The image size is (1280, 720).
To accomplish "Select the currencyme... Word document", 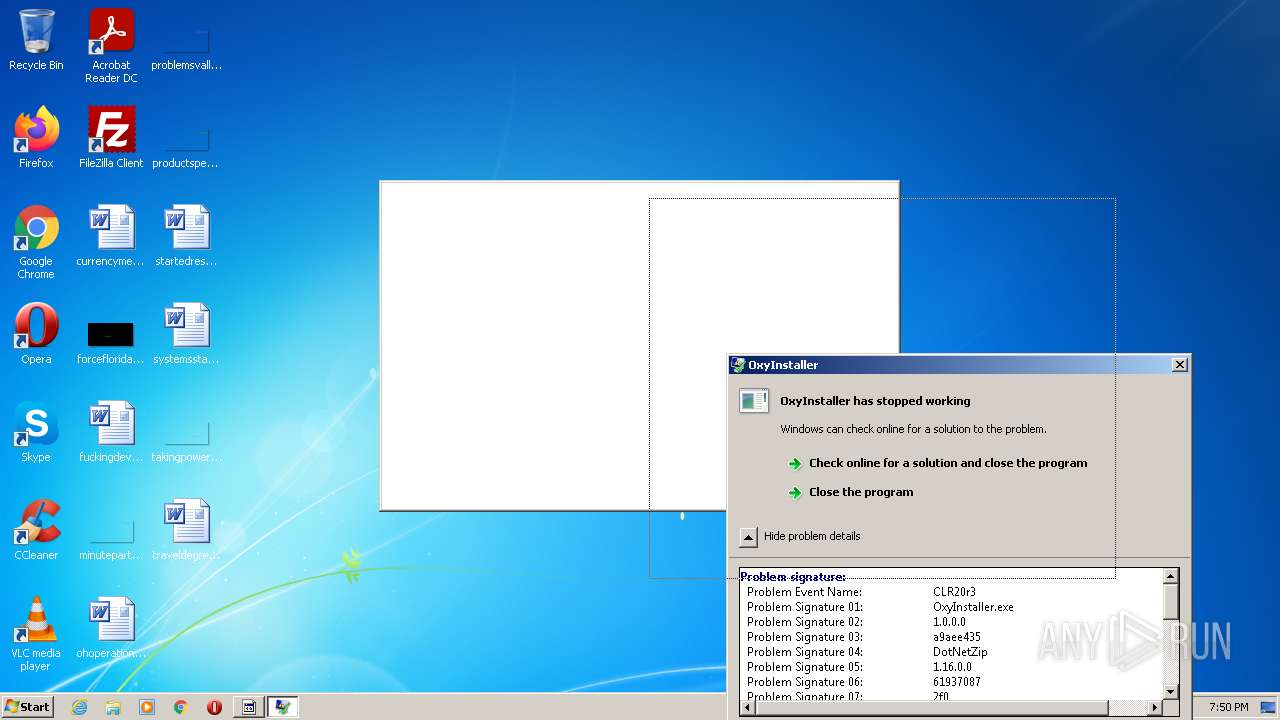I will (x=111, y=236).
